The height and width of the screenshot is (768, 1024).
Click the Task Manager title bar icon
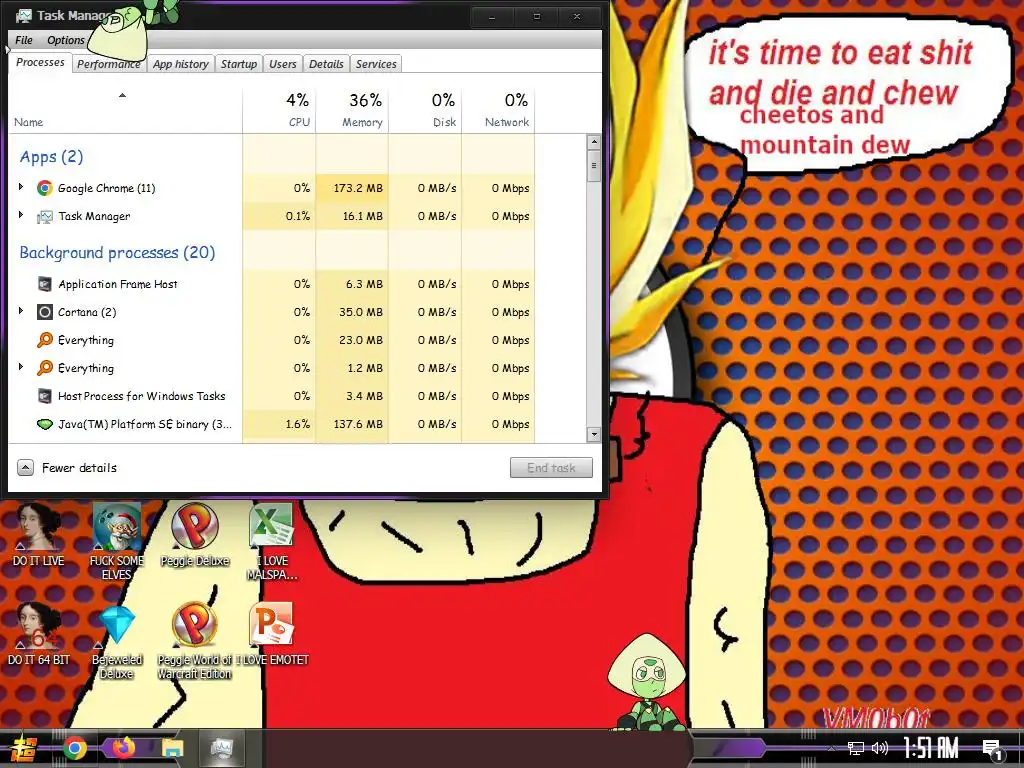(x=24, y=16)
